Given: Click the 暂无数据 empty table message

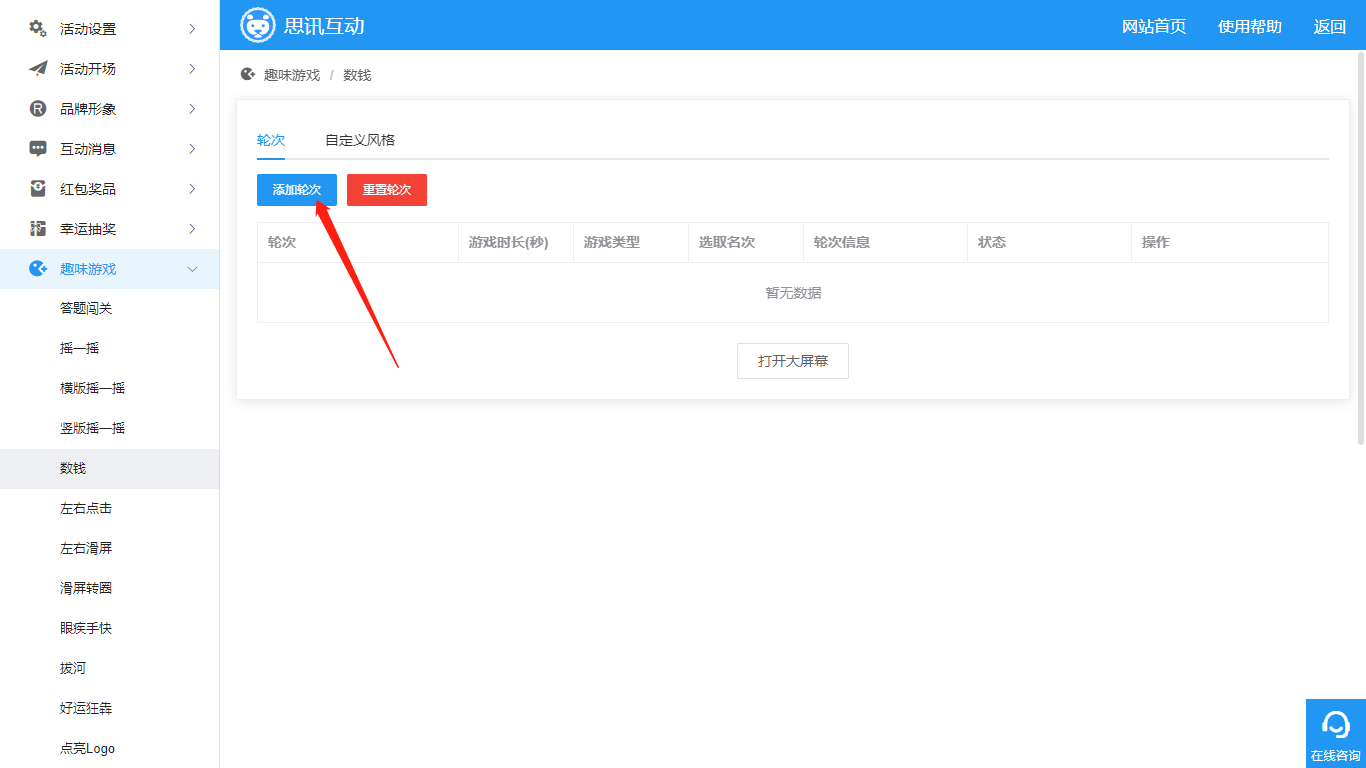Looking at the screenshot, I should (x=793, y=292).
